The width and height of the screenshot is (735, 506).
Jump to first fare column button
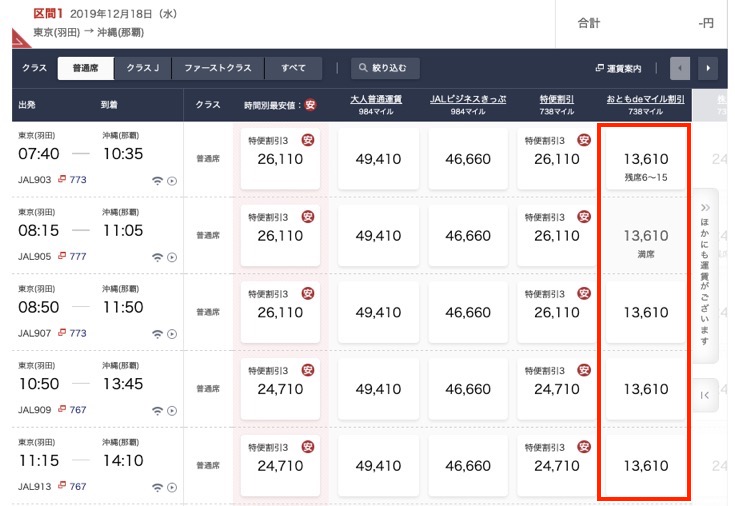pyautogui.click(x=705, y=395)
